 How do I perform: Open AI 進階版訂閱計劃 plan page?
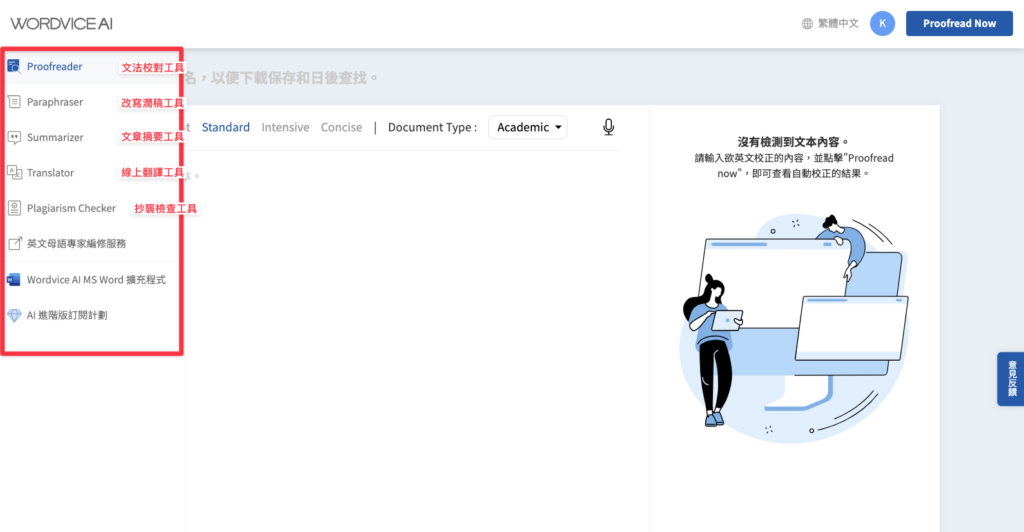pyautogui.click(x=67, y=315)
